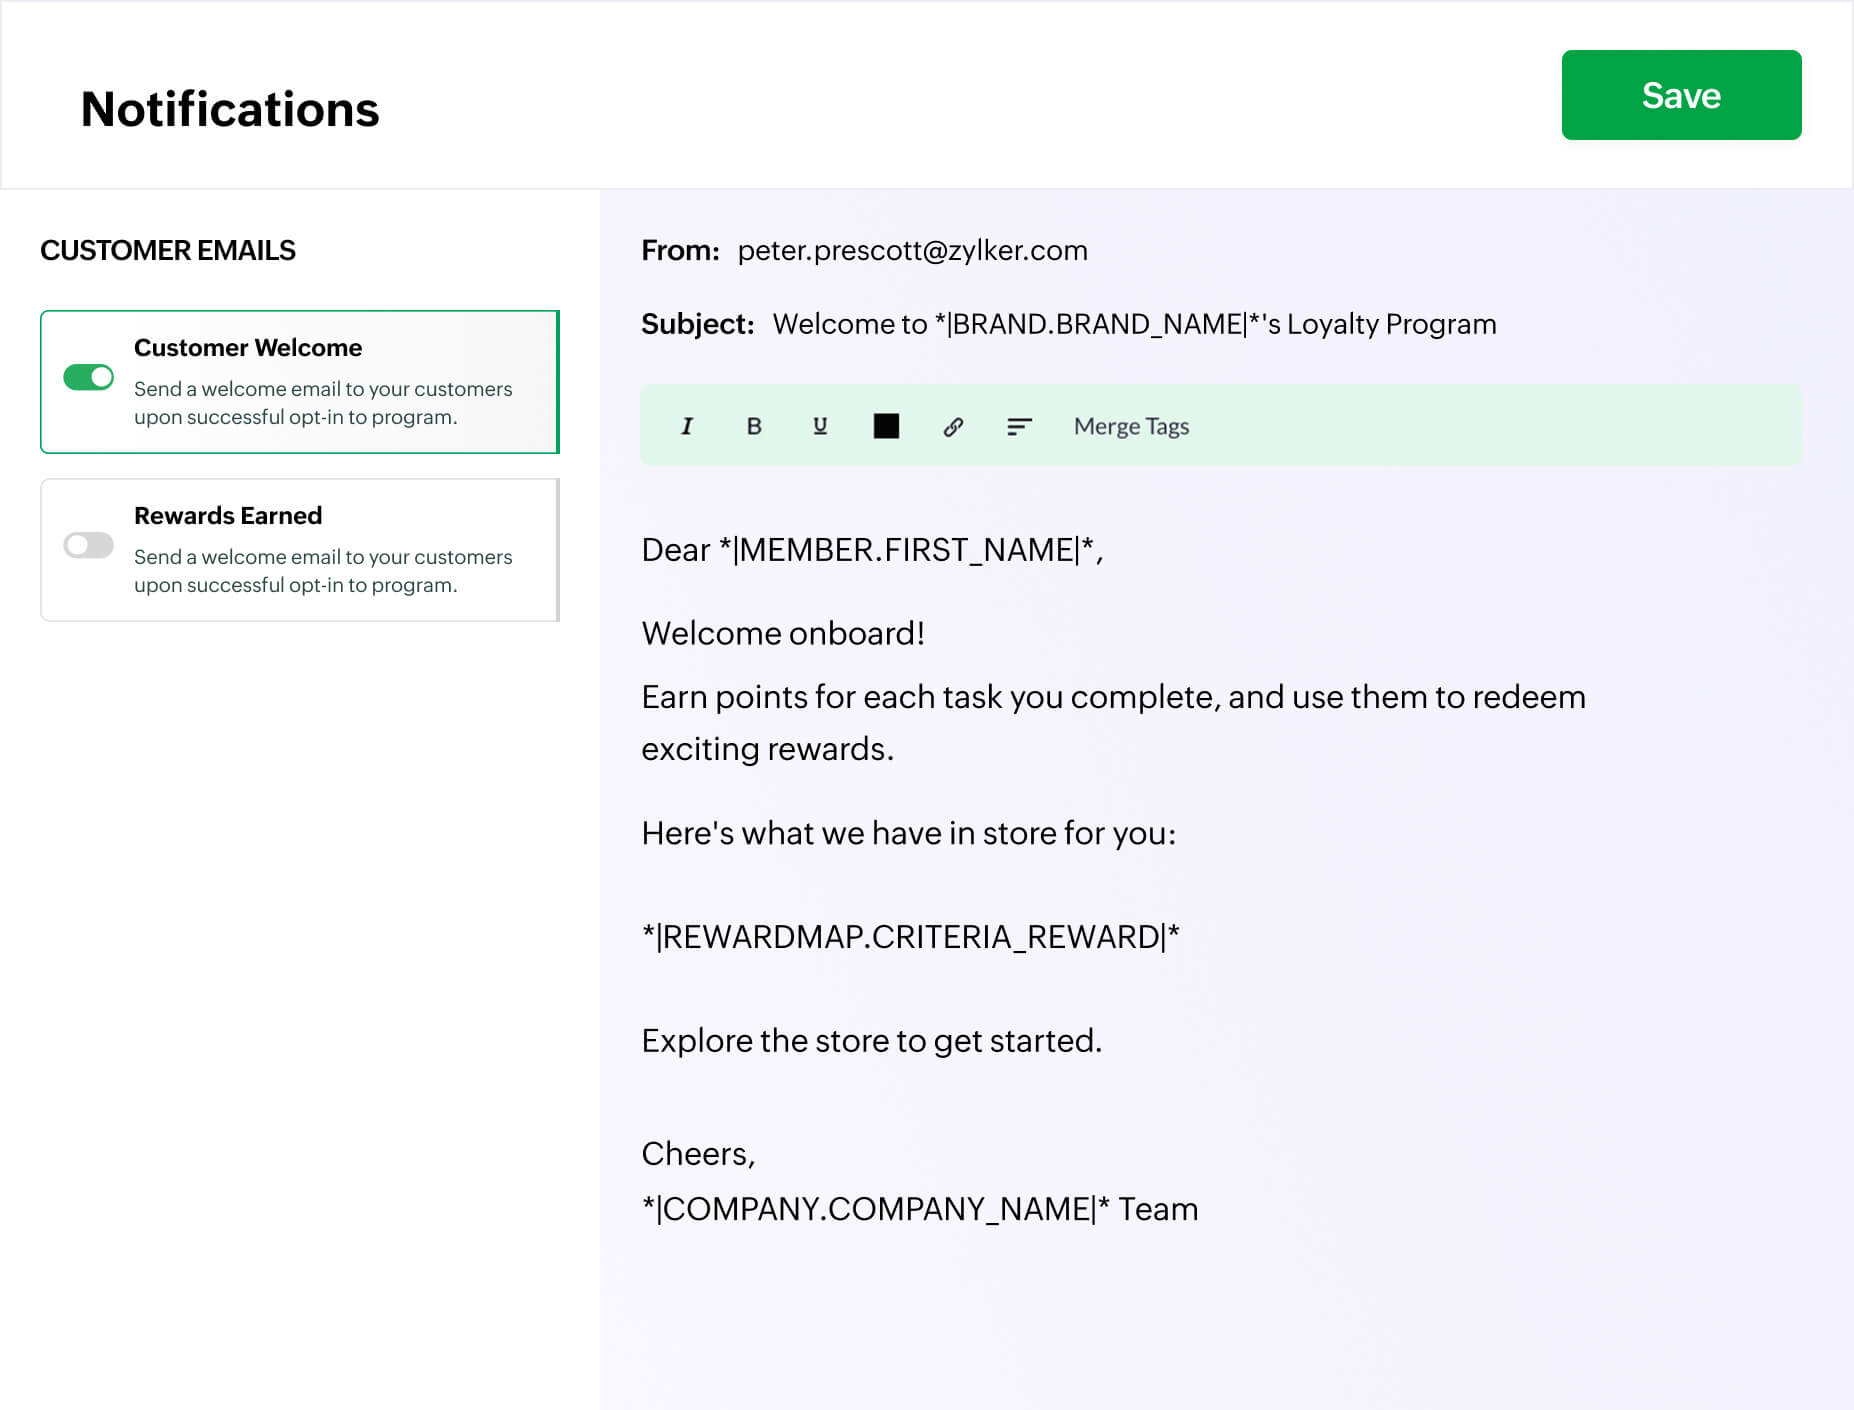Open the Merge Tags dropdown

click(1131, 427)
